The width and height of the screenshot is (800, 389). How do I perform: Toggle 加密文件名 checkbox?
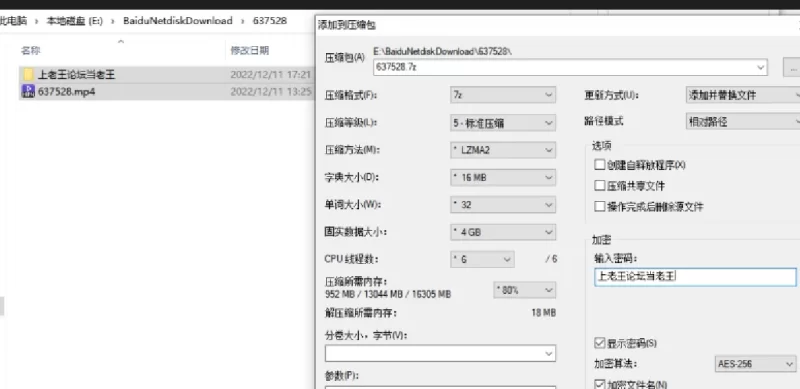pos(600,384)
